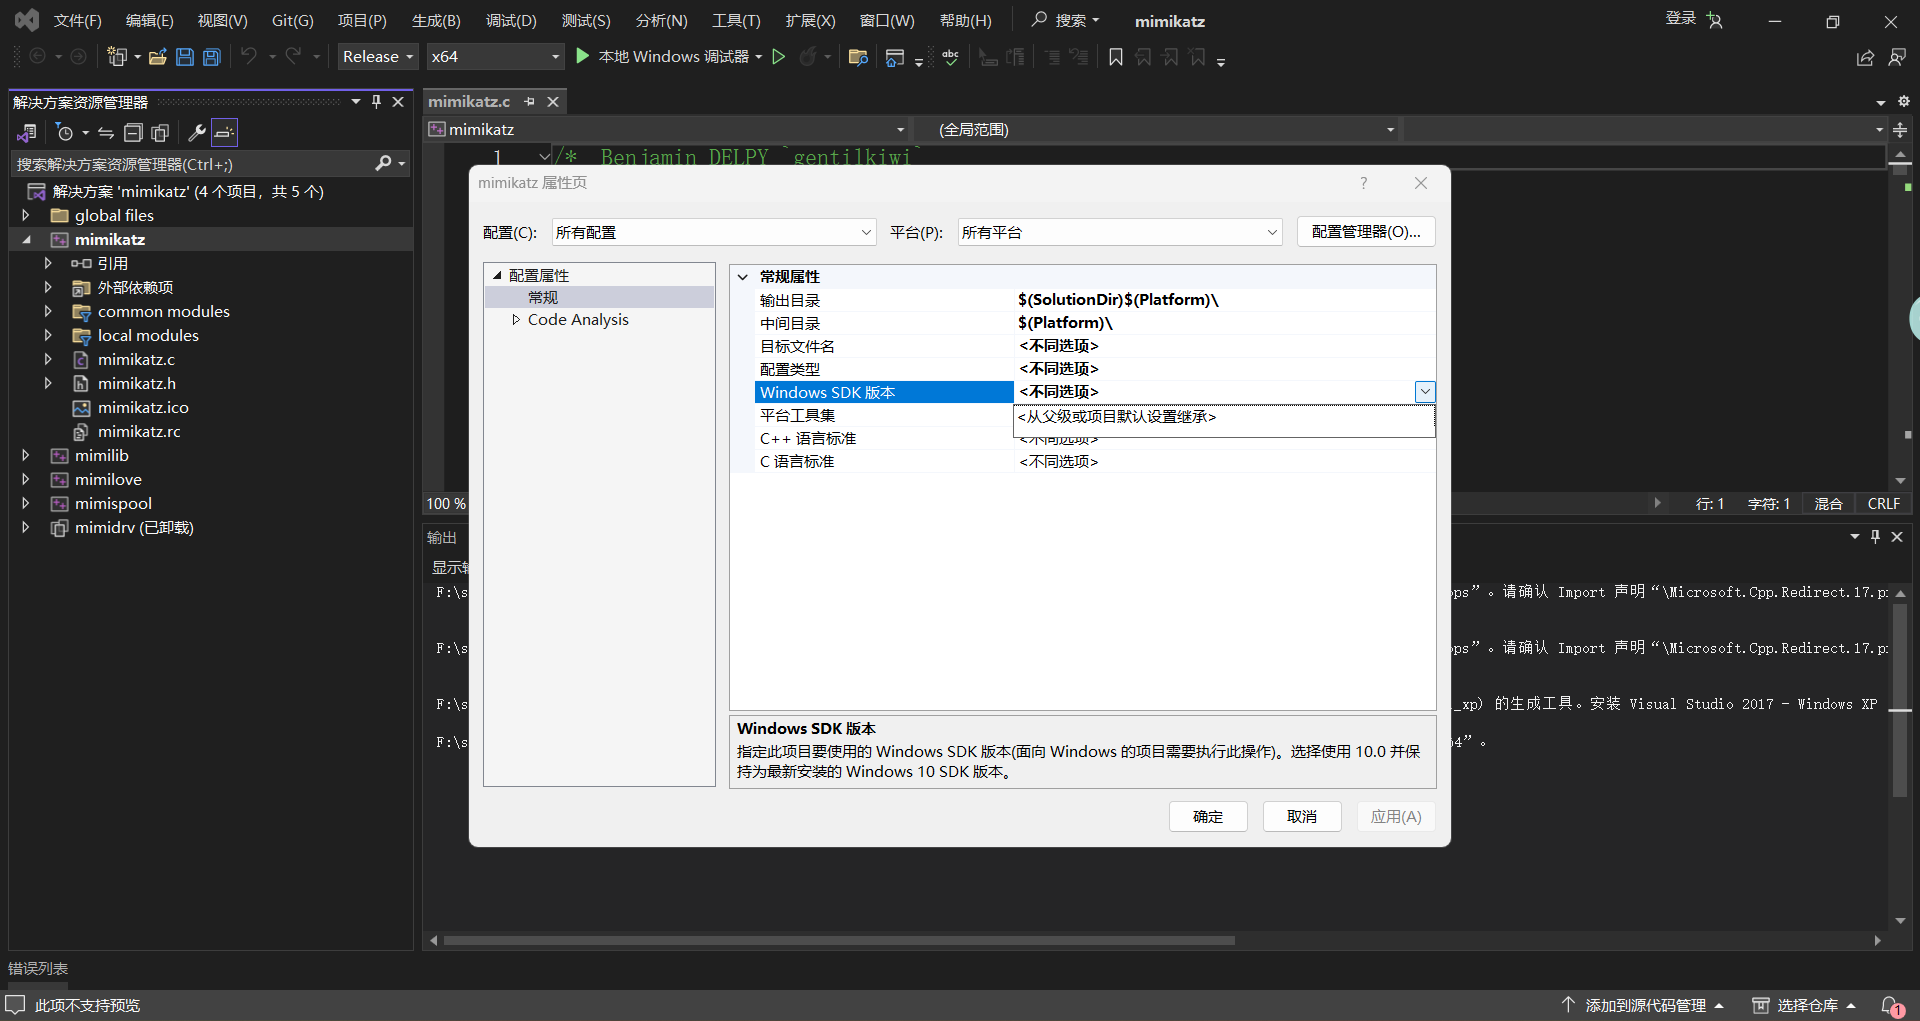This screenshot has height=1021, width=1920.
Task: Open the Release configuration dropdown
Action: coord(377,57)
